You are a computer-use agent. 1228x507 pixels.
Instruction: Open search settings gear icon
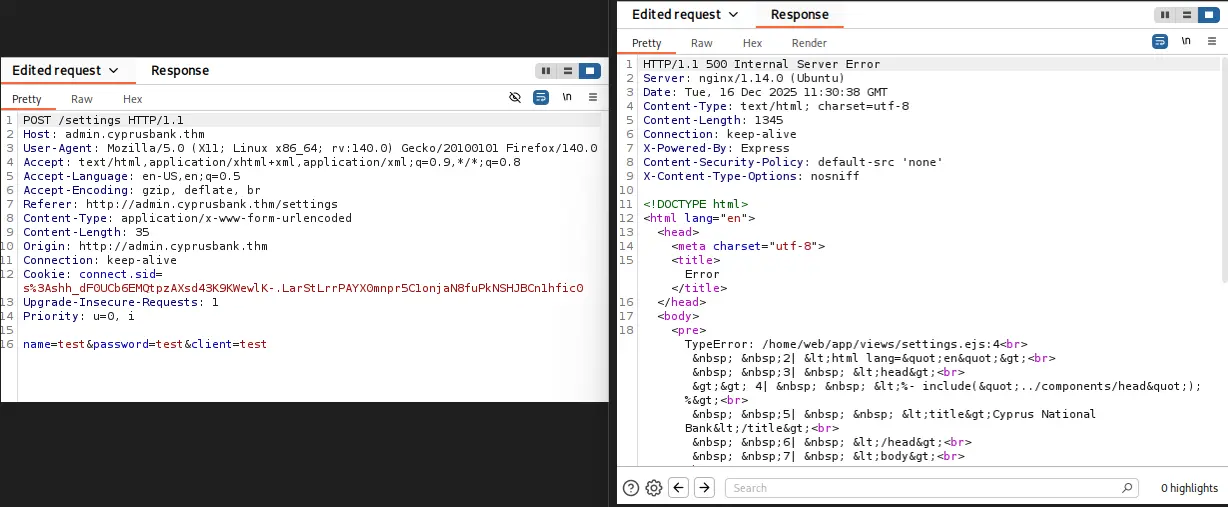click(654, 488)
